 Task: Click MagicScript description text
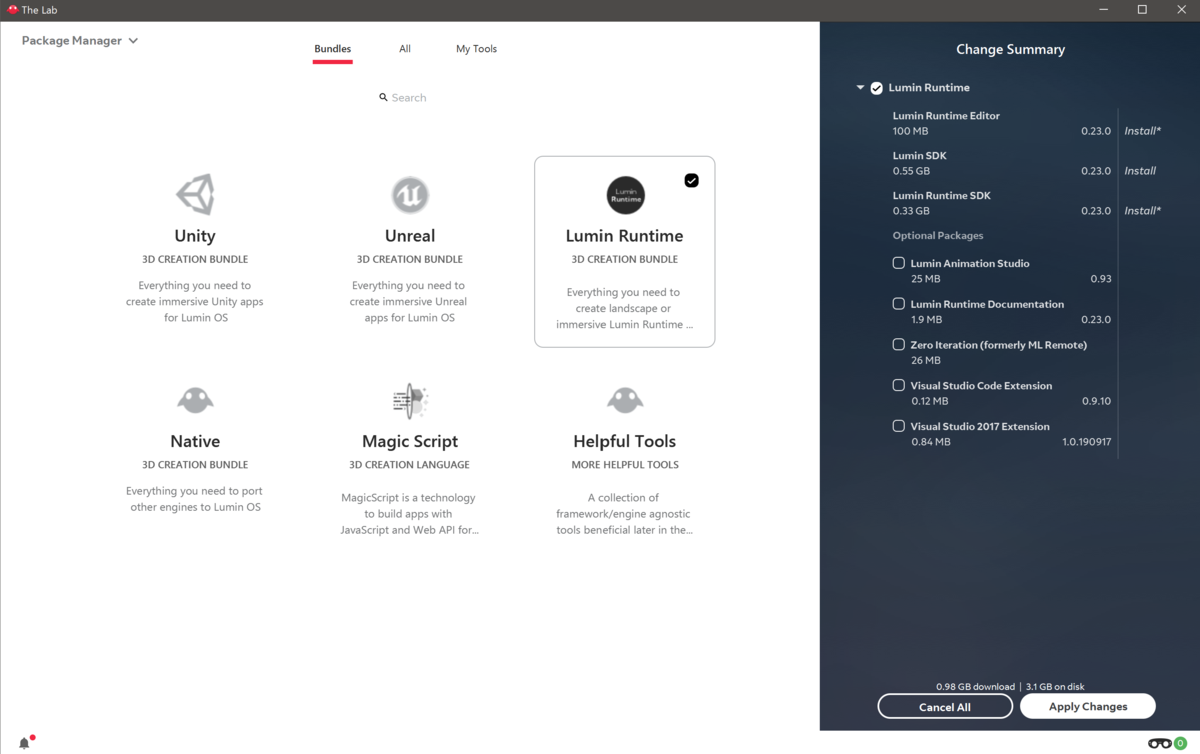pyautogui.click(x=410, y=514)
